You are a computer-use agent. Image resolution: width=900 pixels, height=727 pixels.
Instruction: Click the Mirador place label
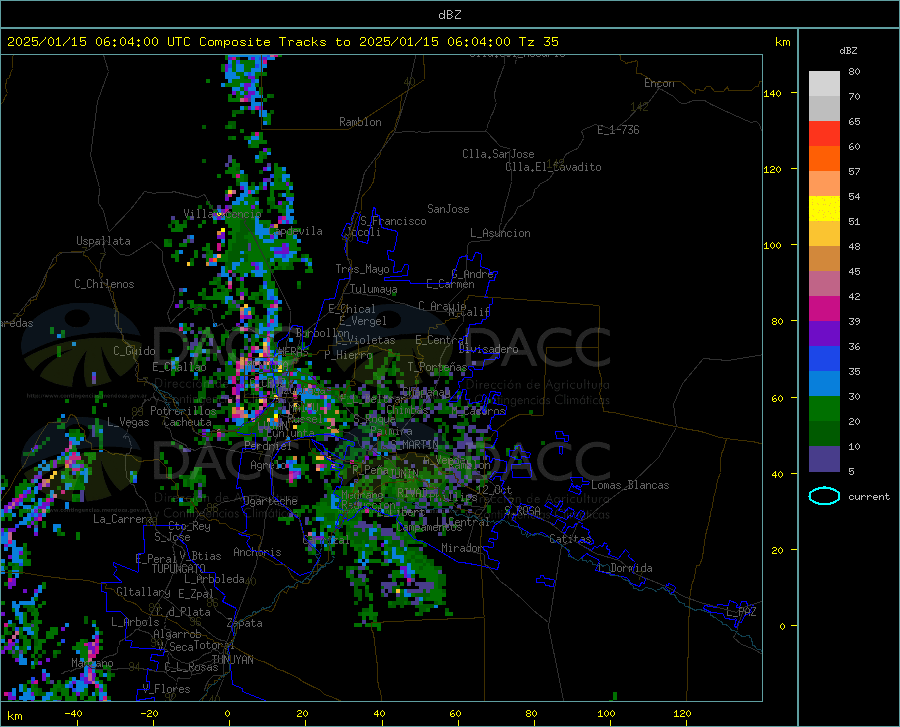(461, 548)
